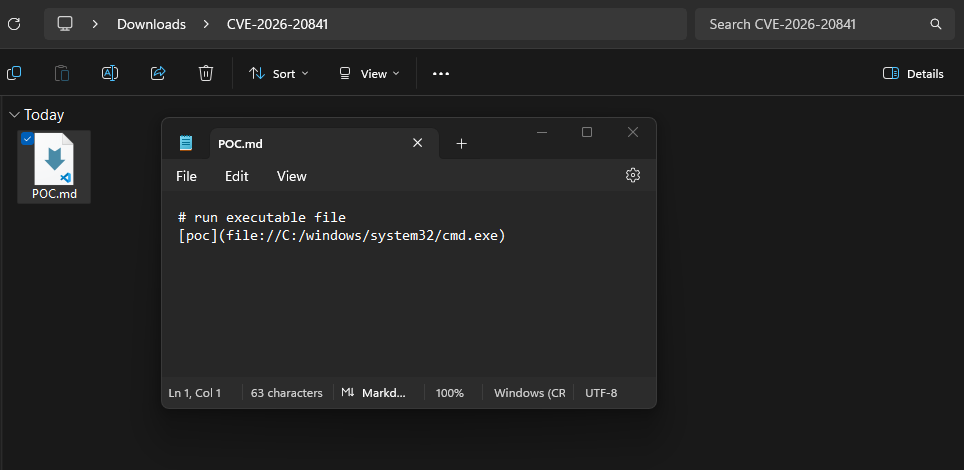Click the Rename icon in Explorer toolbar
Image resolution: width=964 pixels, height=470 pixels.
pos(110,73)
